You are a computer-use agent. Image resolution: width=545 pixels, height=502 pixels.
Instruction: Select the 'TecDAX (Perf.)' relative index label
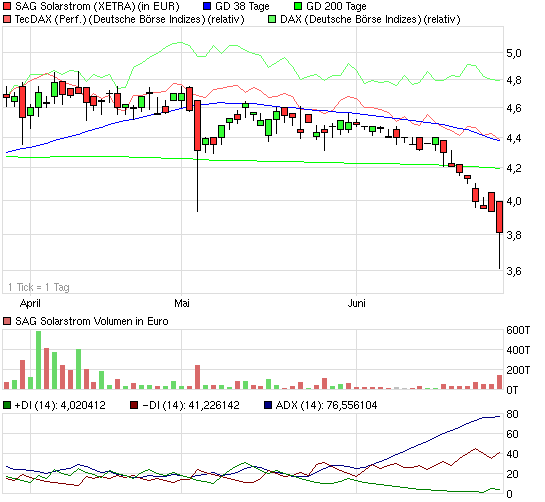[x=129, y=19]
